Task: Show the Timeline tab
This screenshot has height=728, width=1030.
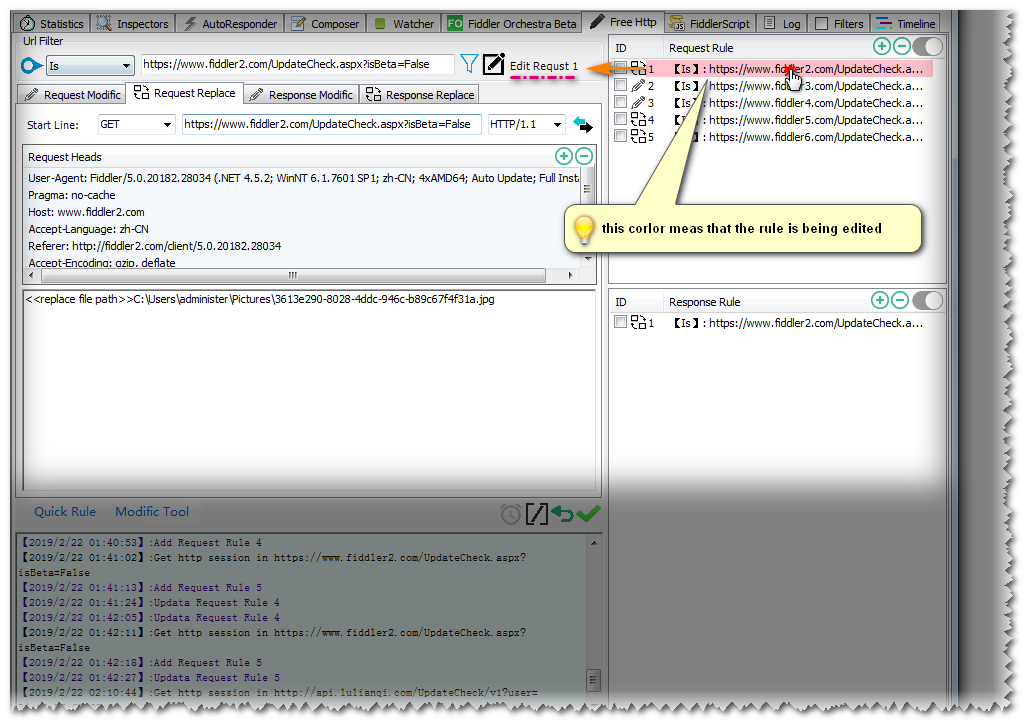Action: coord(906,24)
